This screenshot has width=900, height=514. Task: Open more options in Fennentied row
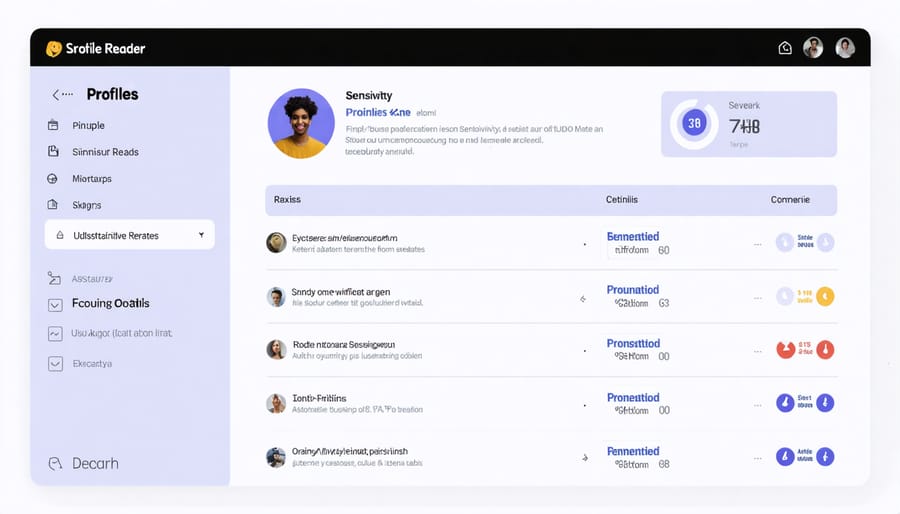(758, 458)
